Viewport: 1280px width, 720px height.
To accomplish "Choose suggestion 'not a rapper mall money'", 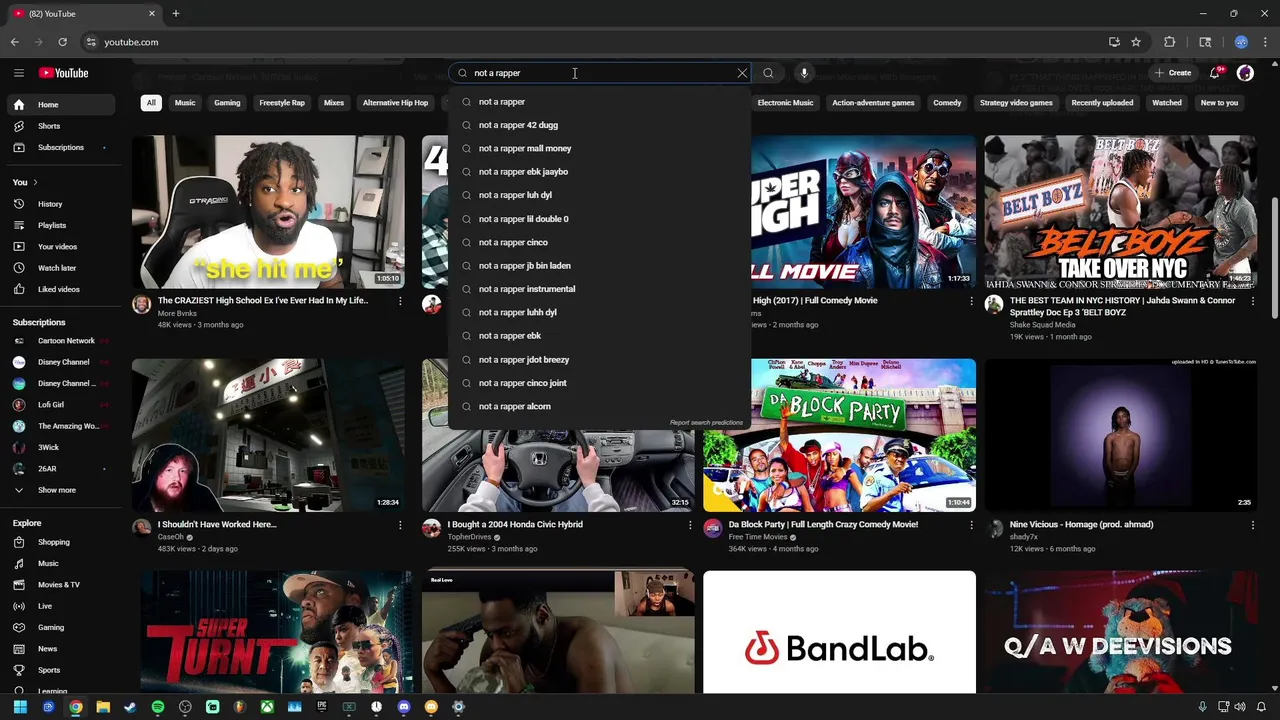I will pyautogui.click(x=600, y=149).
